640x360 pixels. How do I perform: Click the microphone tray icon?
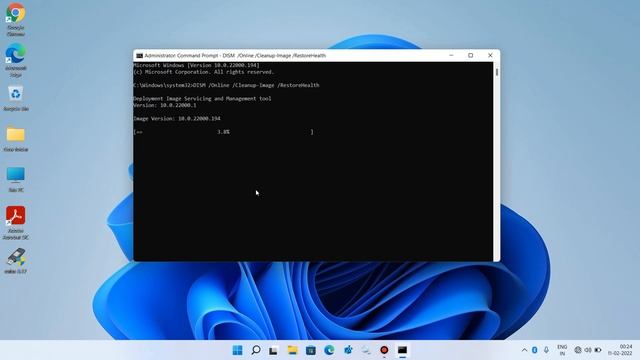(546, 350)
